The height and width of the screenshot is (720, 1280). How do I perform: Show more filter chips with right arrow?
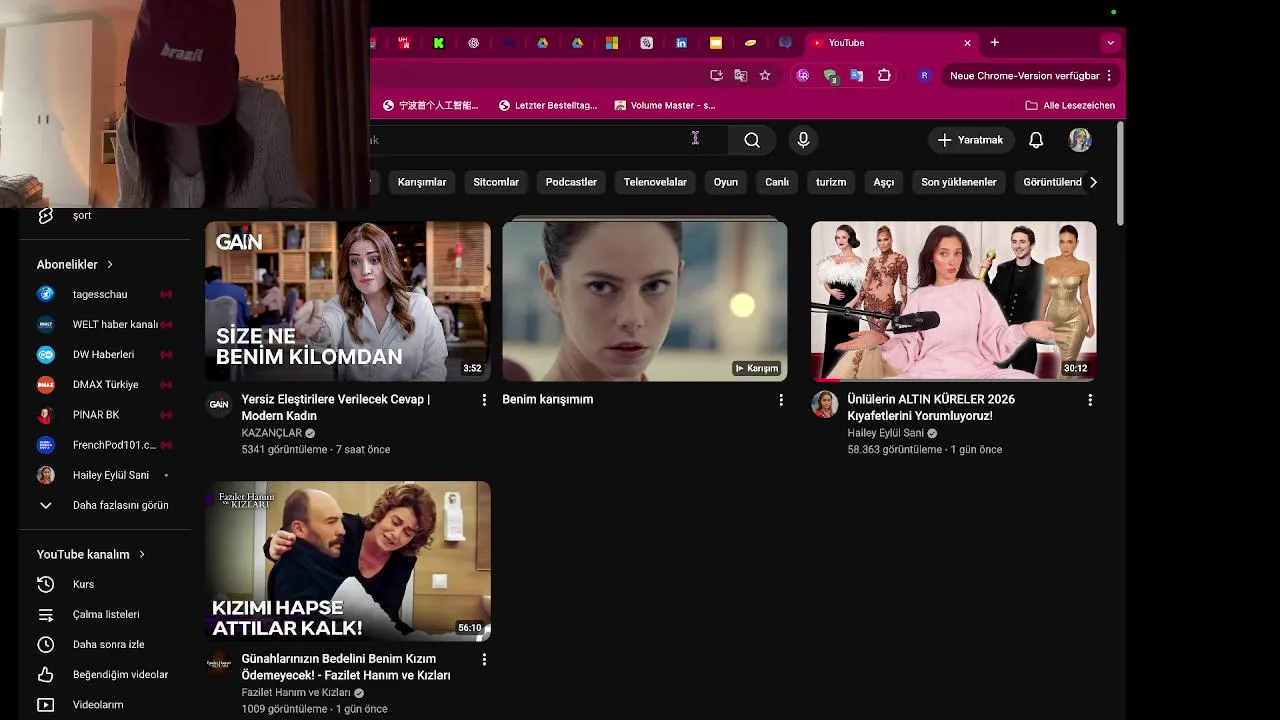tap(1093, 182)
